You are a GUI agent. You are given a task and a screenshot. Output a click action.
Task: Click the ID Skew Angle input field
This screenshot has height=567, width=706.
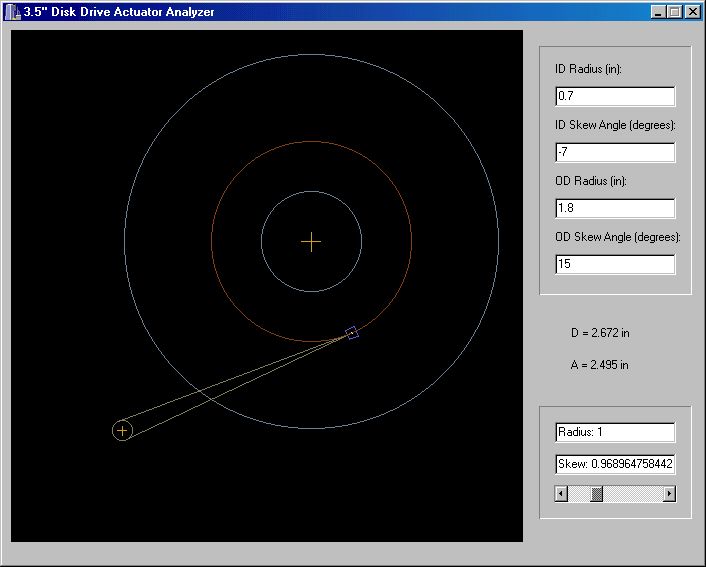[x=615, y=152]
